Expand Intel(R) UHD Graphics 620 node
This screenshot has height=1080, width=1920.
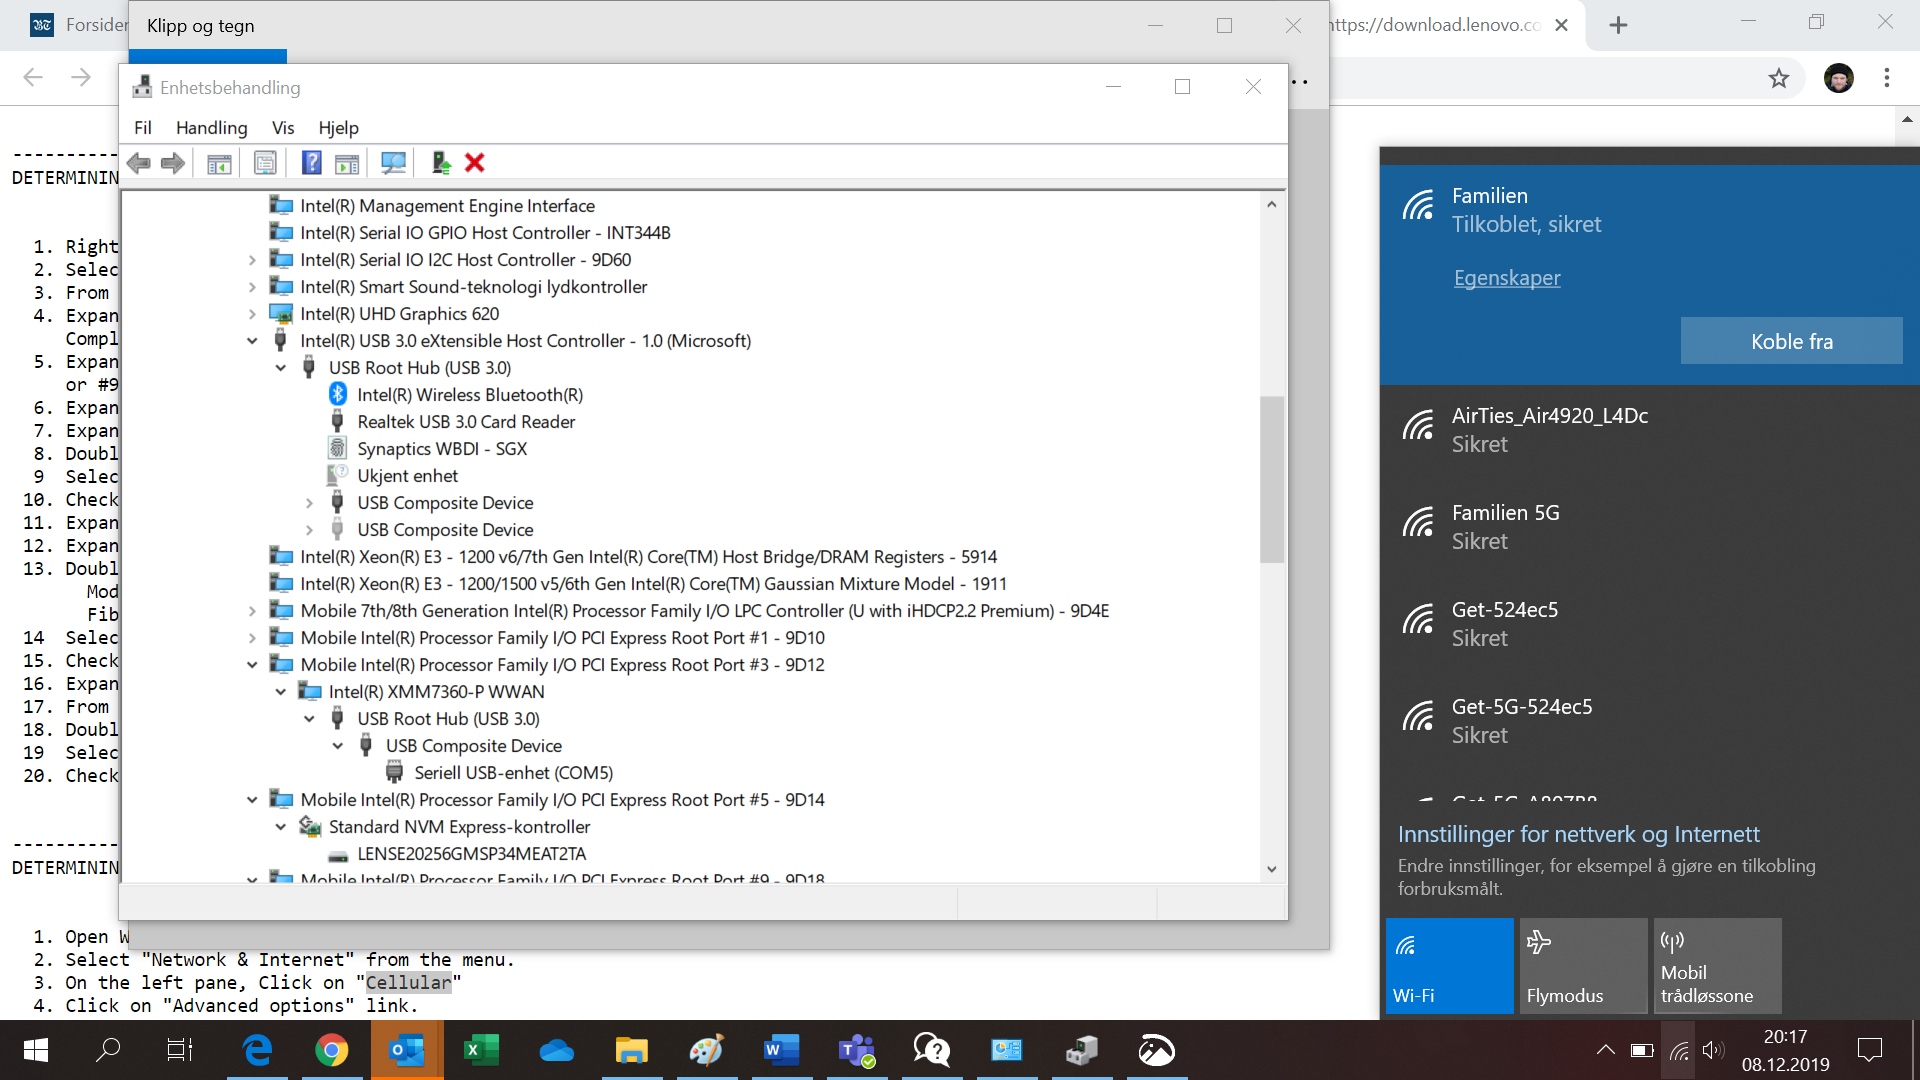tap(252, 314)
